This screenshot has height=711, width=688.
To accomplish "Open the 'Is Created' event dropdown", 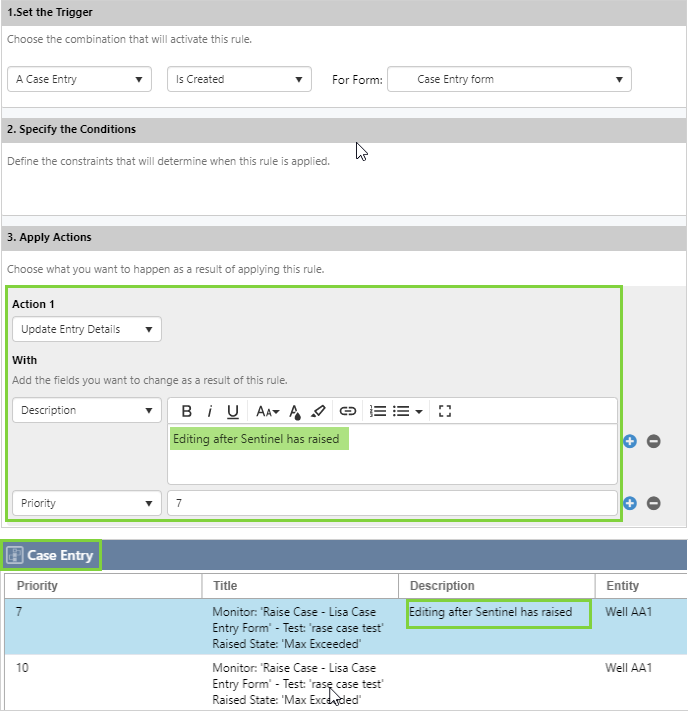I will [x=239, y=79].
